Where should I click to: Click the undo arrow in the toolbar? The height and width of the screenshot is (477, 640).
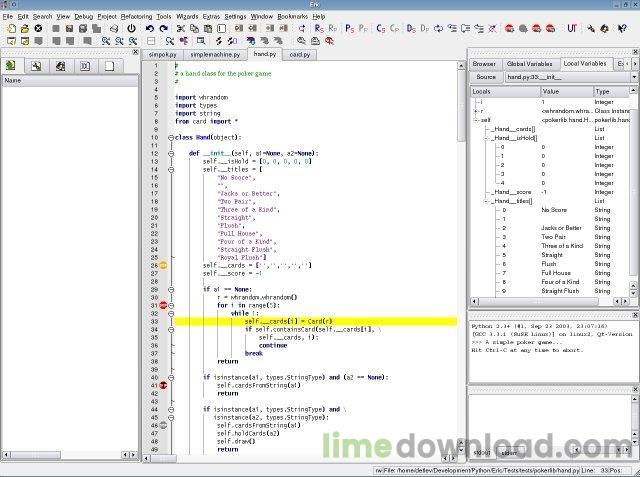150,29
